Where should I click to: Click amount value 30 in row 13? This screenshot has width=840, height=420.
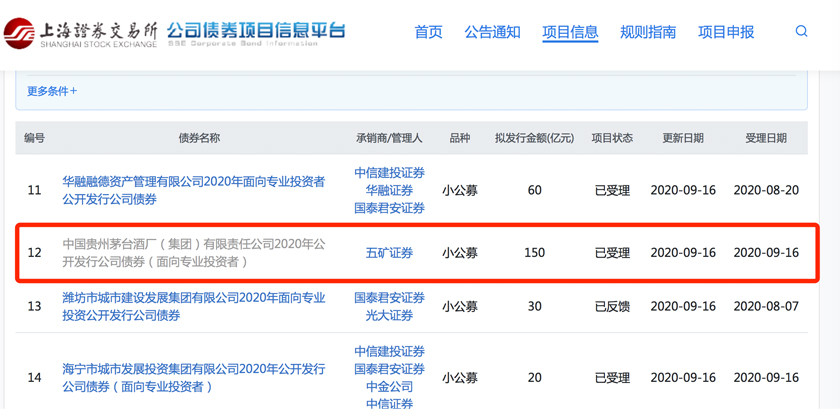pos(535,306)
